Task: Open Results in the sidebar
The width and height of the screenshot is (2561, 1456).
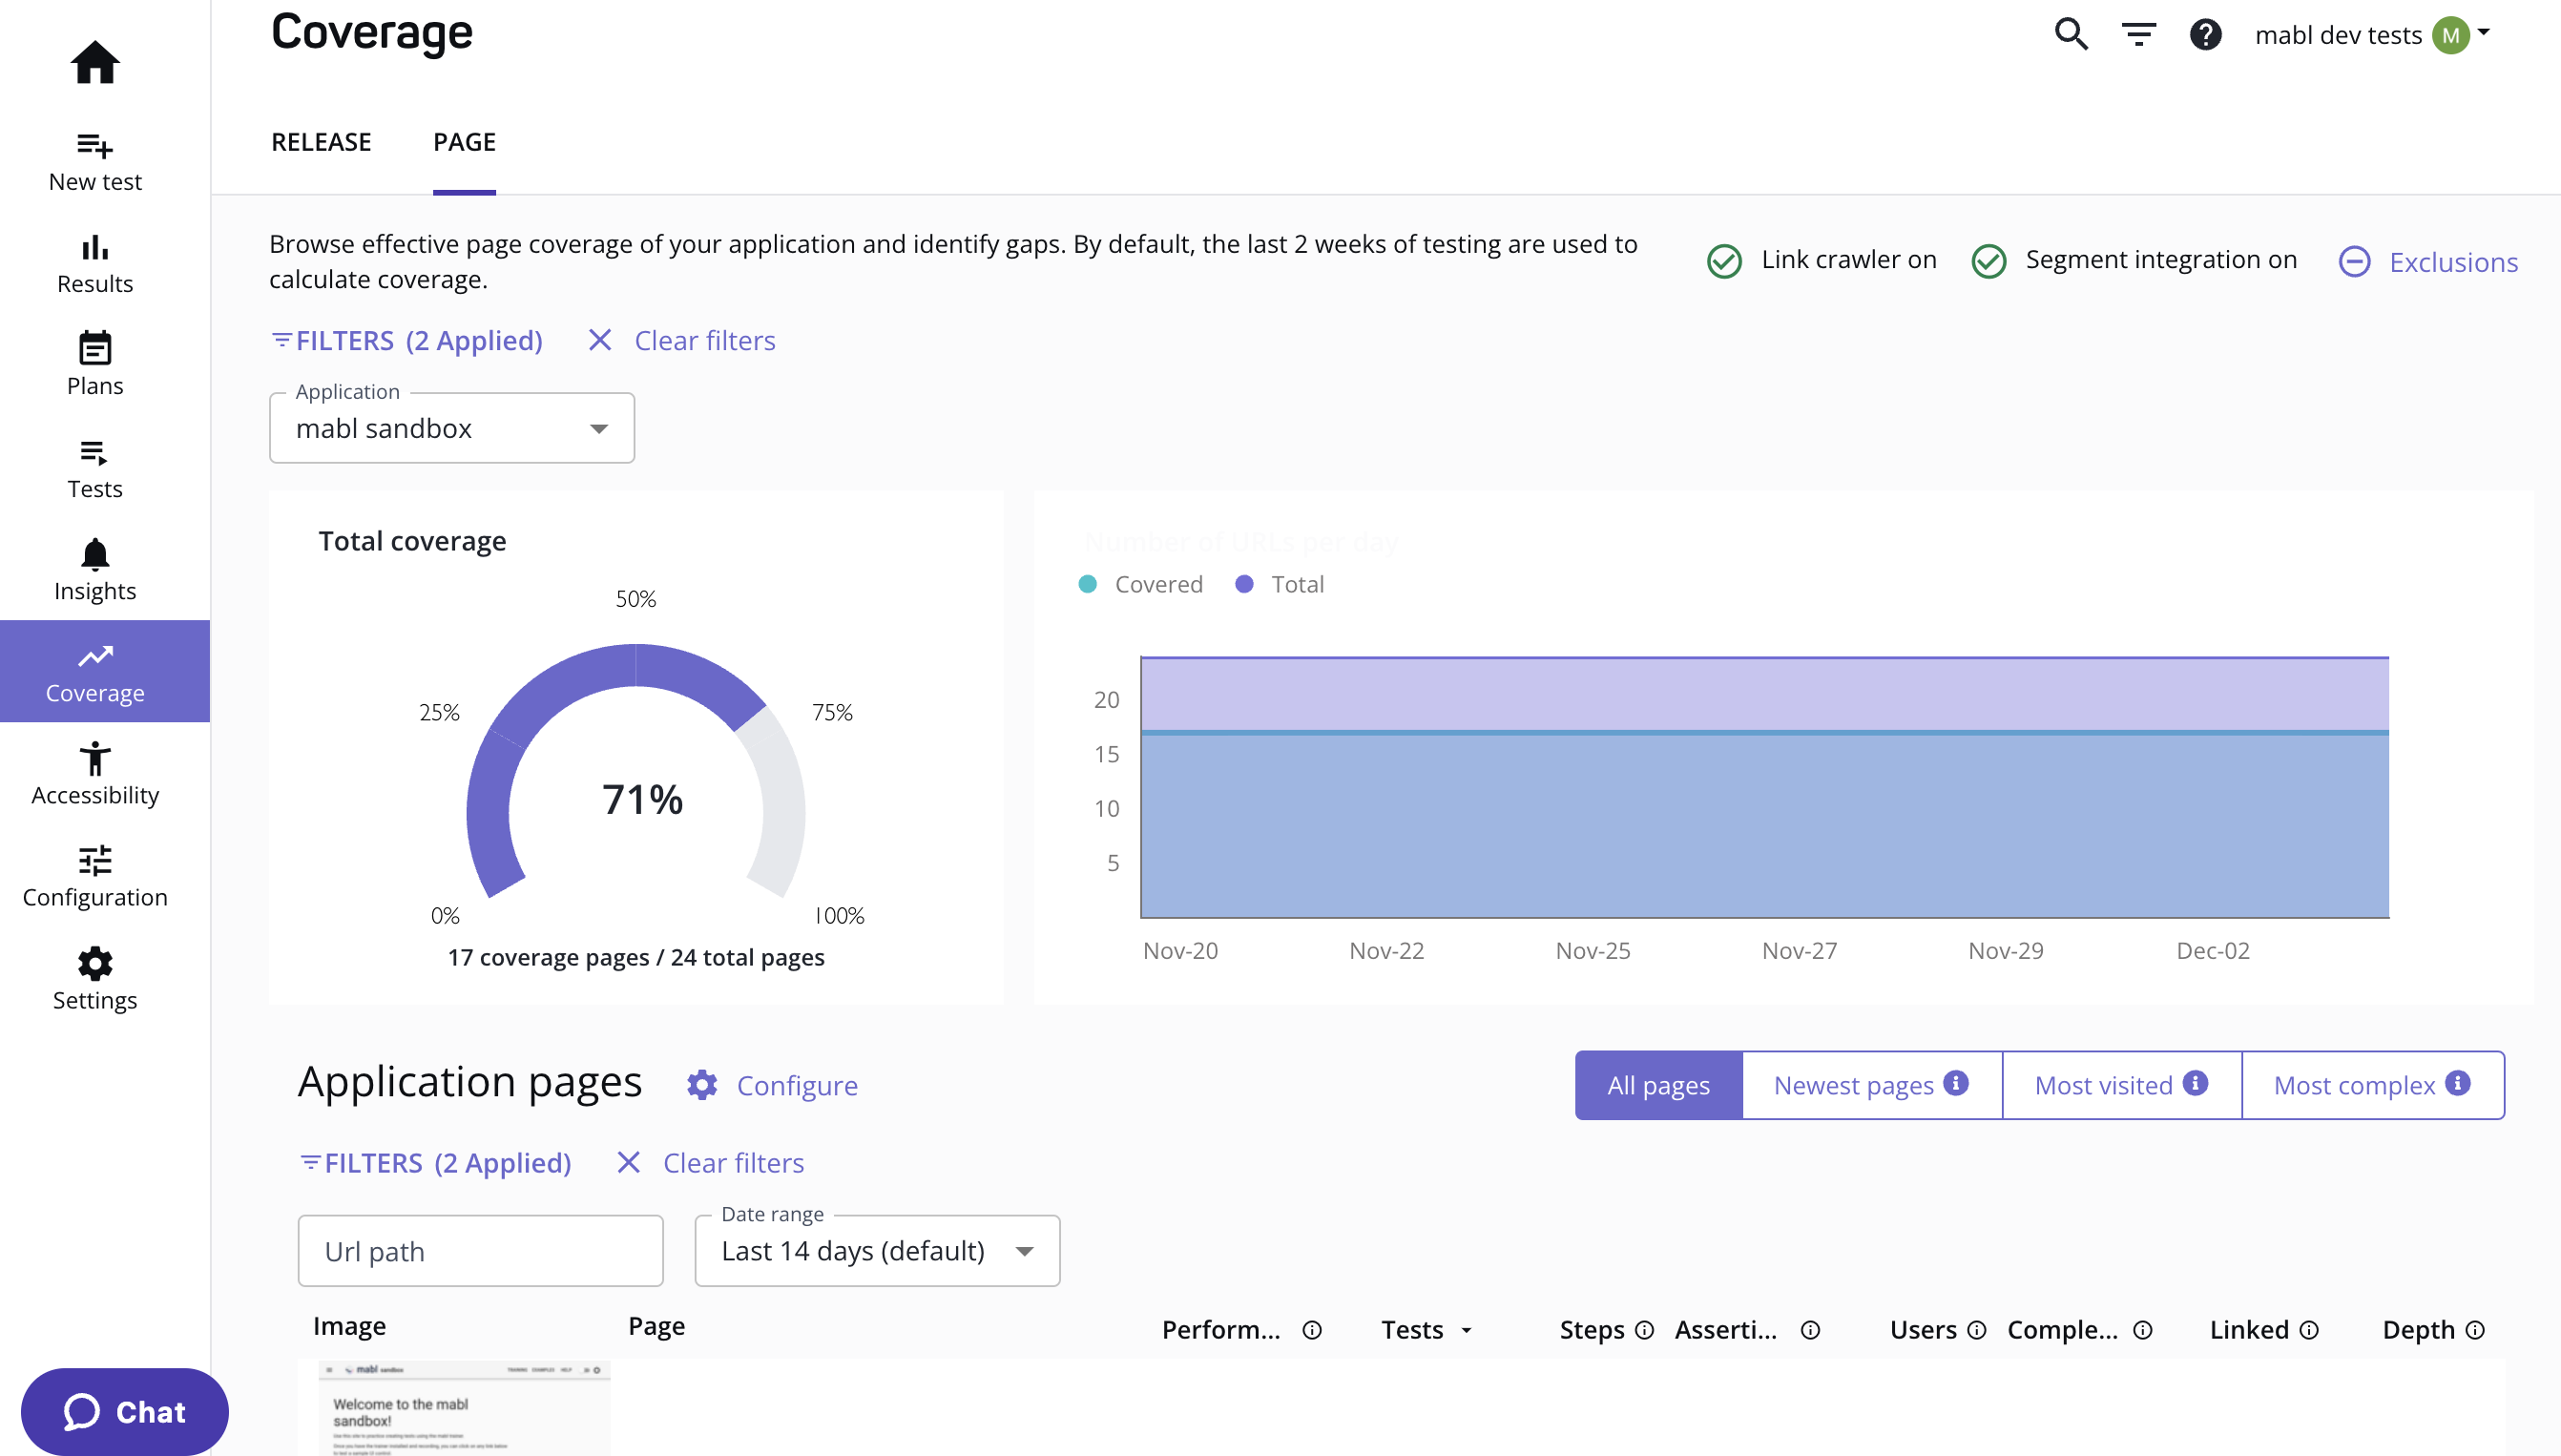Action: (x=95, y=265)
